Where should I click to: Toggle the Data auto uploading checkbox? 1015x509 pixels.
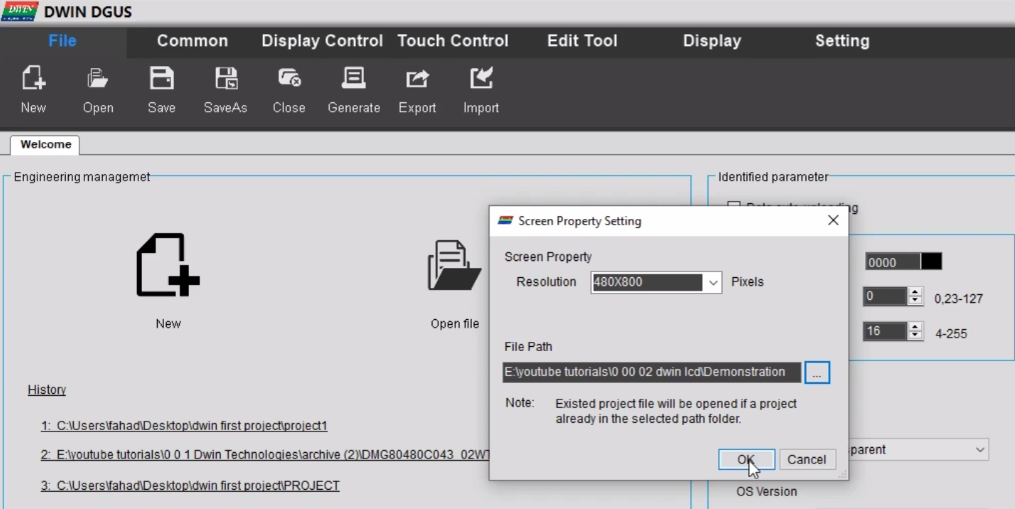click(x=734, y=207)
